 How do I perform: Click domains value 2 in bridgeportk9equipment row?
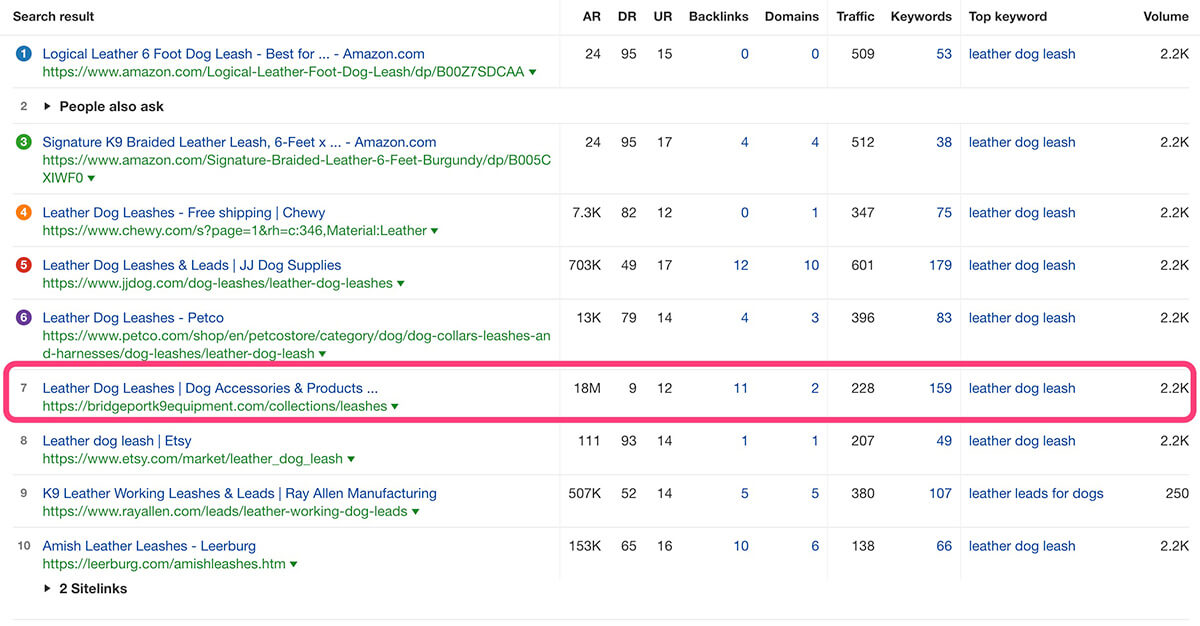(815, 388)
